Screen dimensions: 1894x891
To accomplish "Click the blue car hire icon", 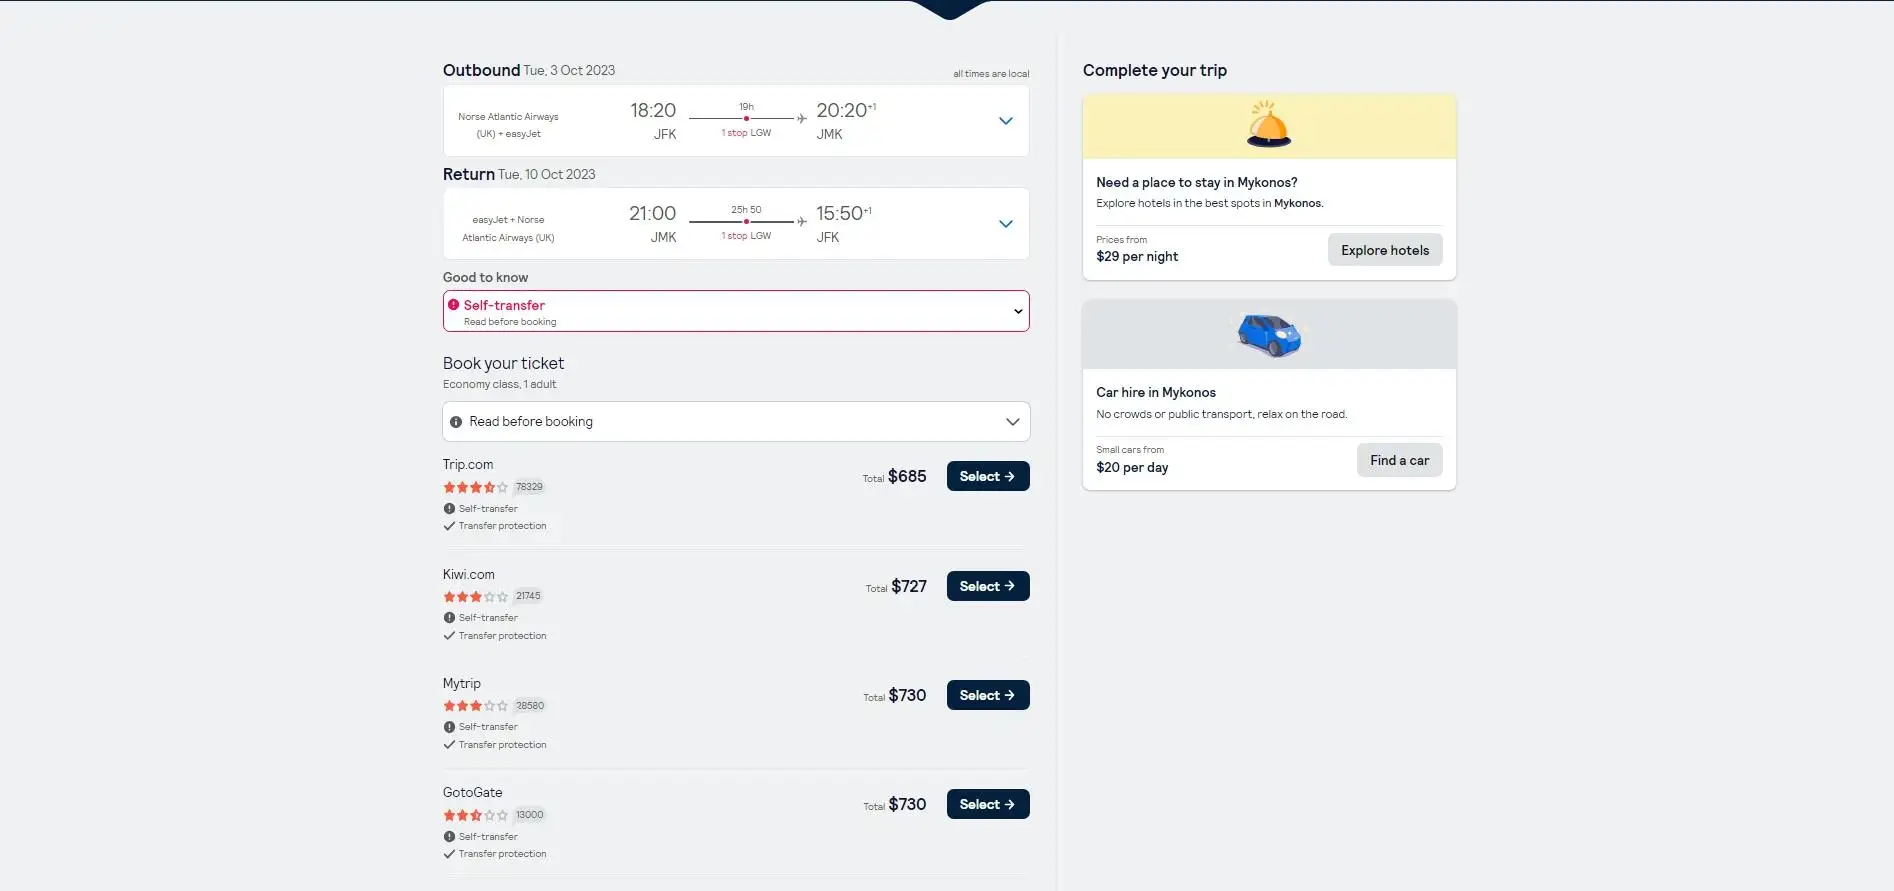I will [x=1269, y=335].
